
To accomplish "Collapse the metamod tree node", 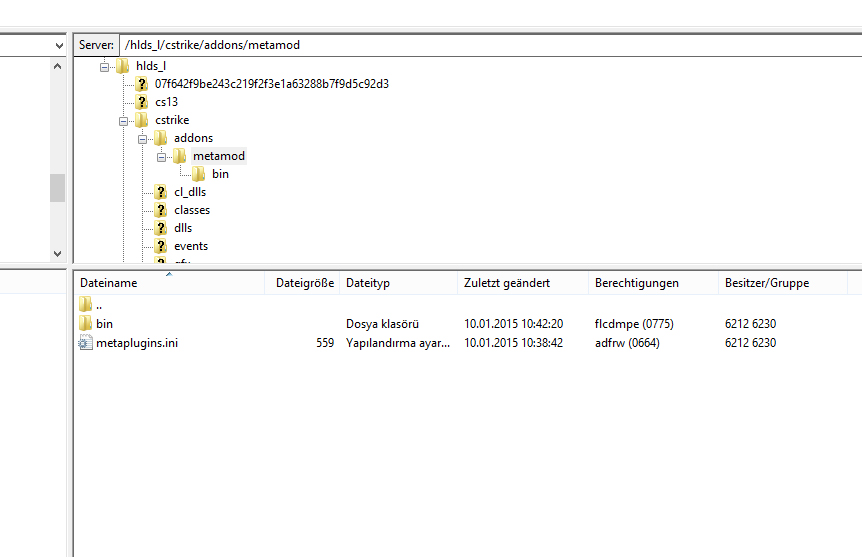I will coord(162,156).
